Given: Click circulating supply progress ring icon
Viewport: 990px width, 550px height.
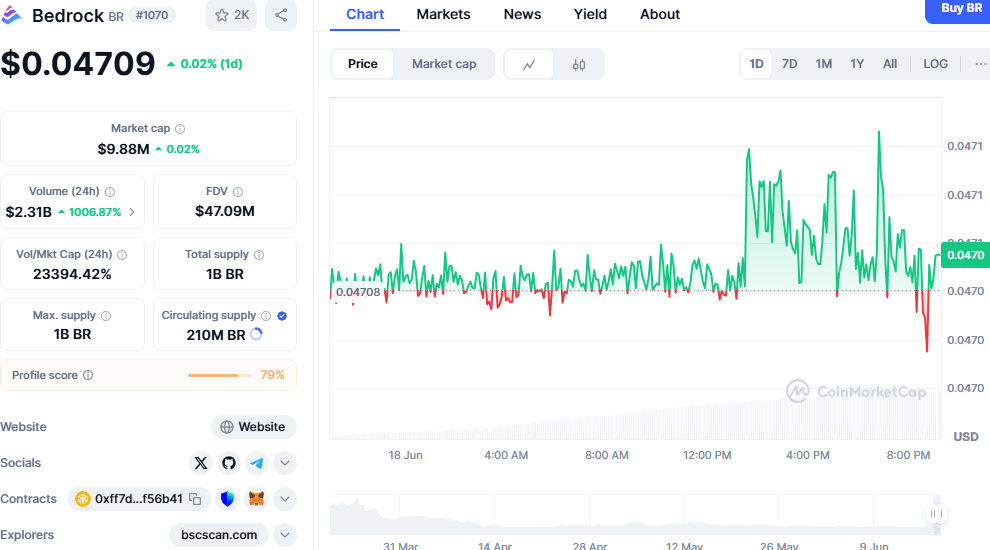Looking at the screenshot, I should 256,335.
